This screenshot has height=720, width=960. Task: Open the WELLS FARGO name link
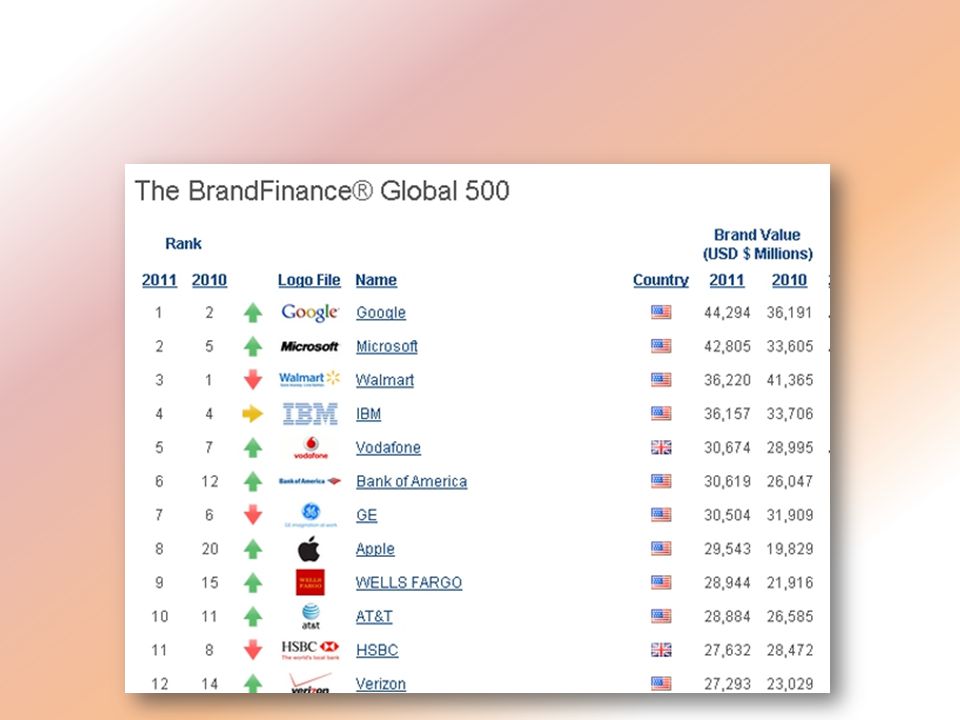pyautogui.click(x=409, y=583)
